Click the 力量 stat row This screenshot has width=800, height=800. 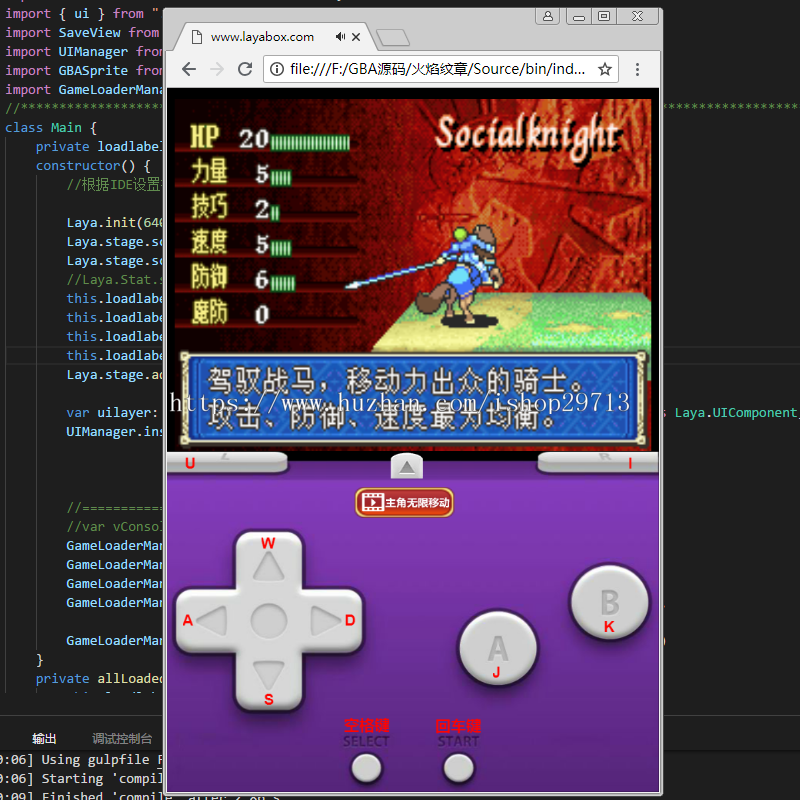click(241, 172)
